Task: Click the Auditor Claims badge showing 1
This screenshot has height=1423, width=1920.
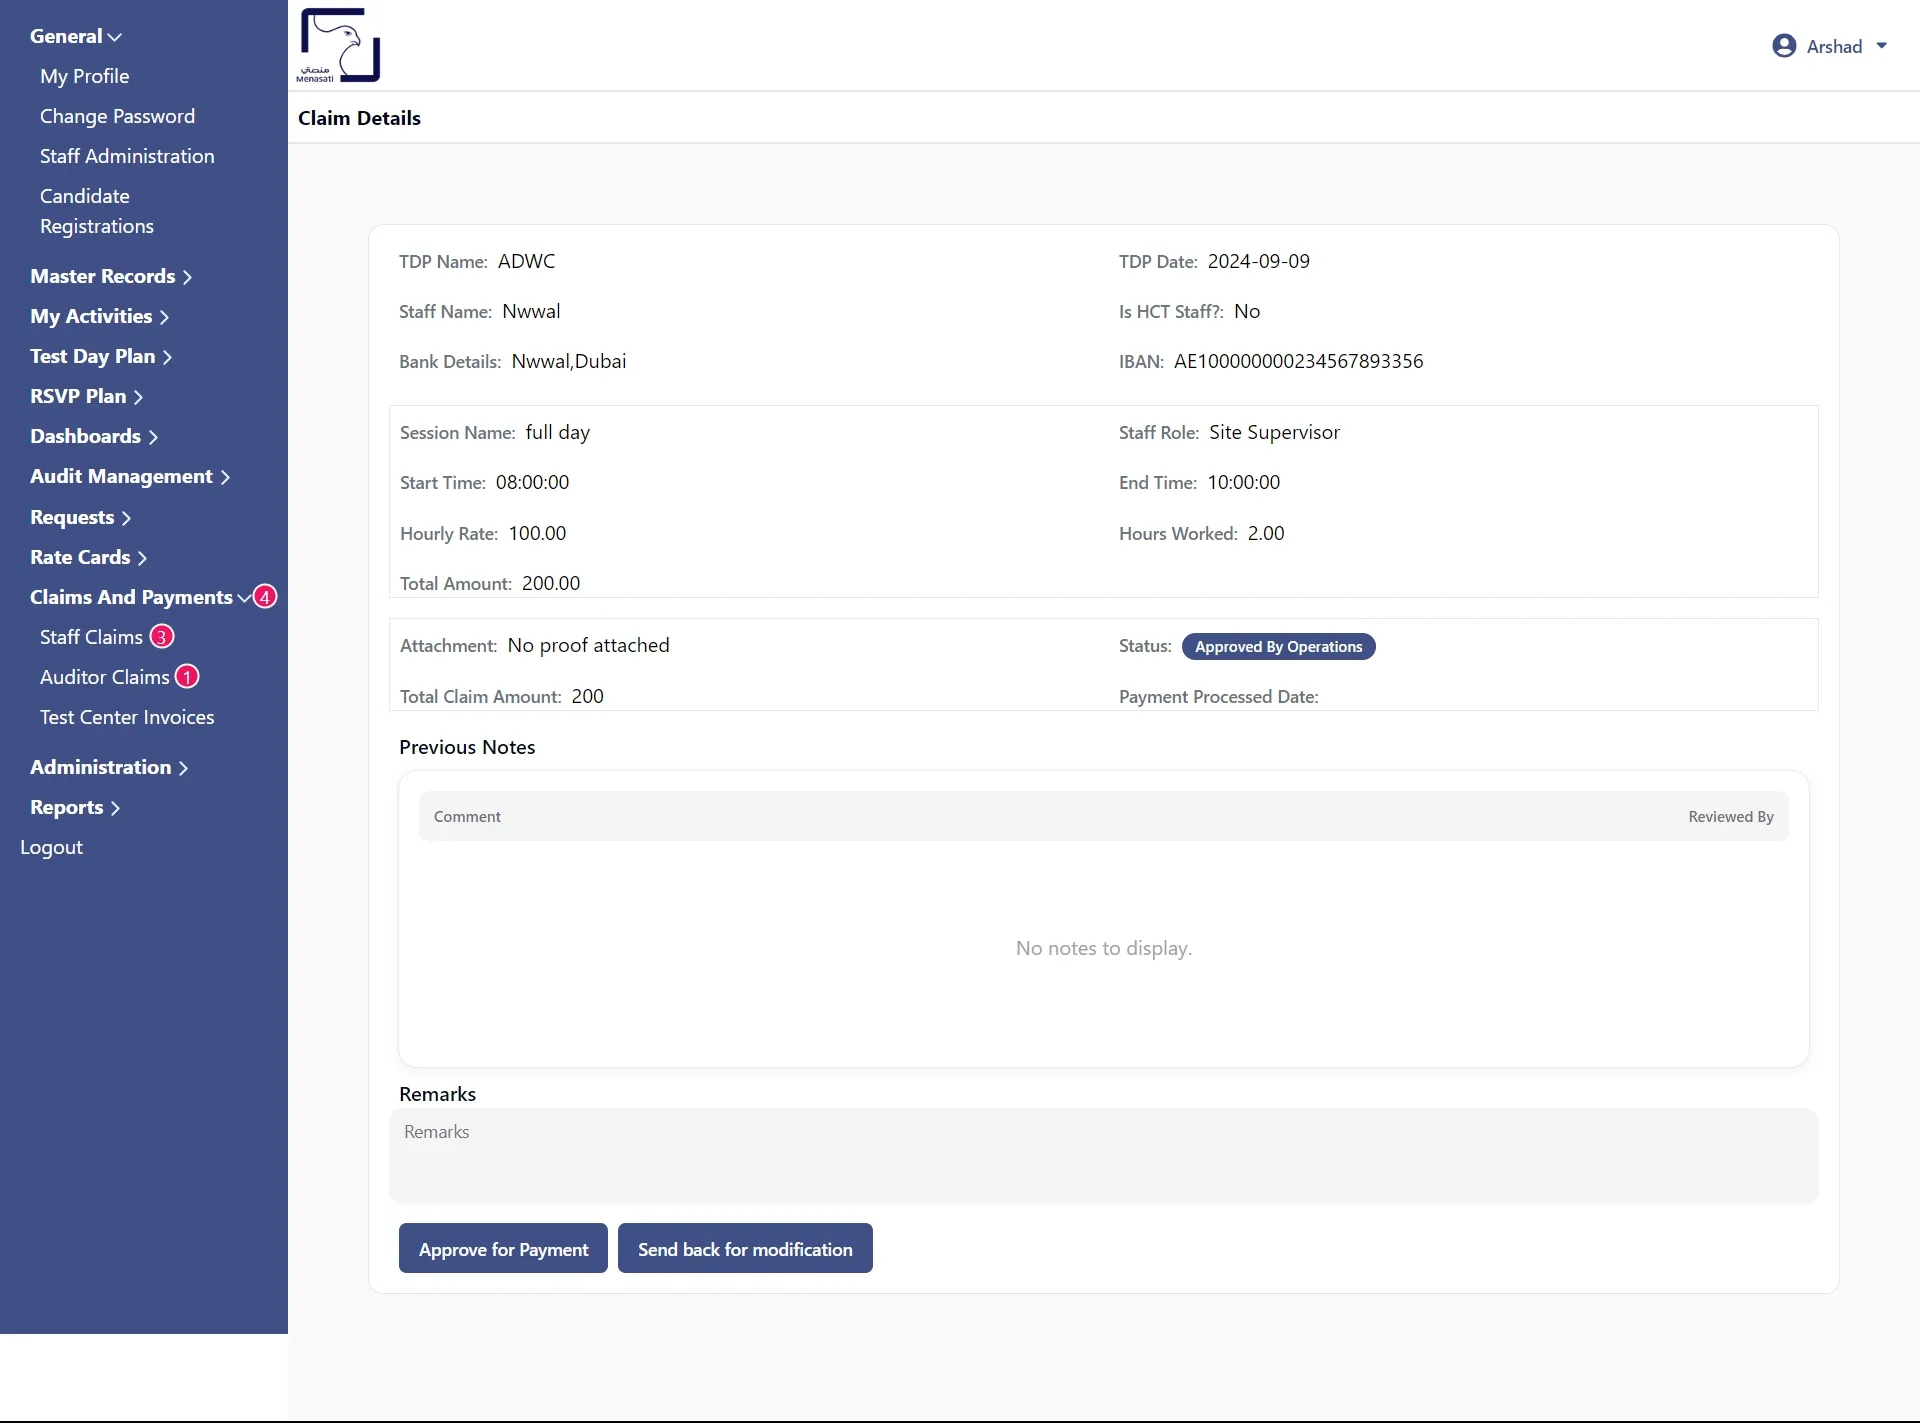Action: tap(185, 676)
